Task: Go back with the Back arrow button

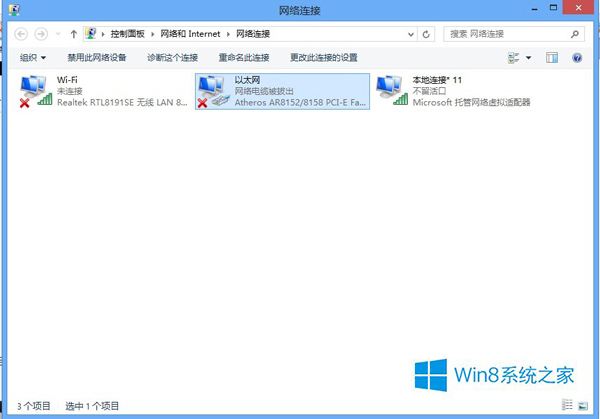Action: pyautogui.click(x=21, y=34)
